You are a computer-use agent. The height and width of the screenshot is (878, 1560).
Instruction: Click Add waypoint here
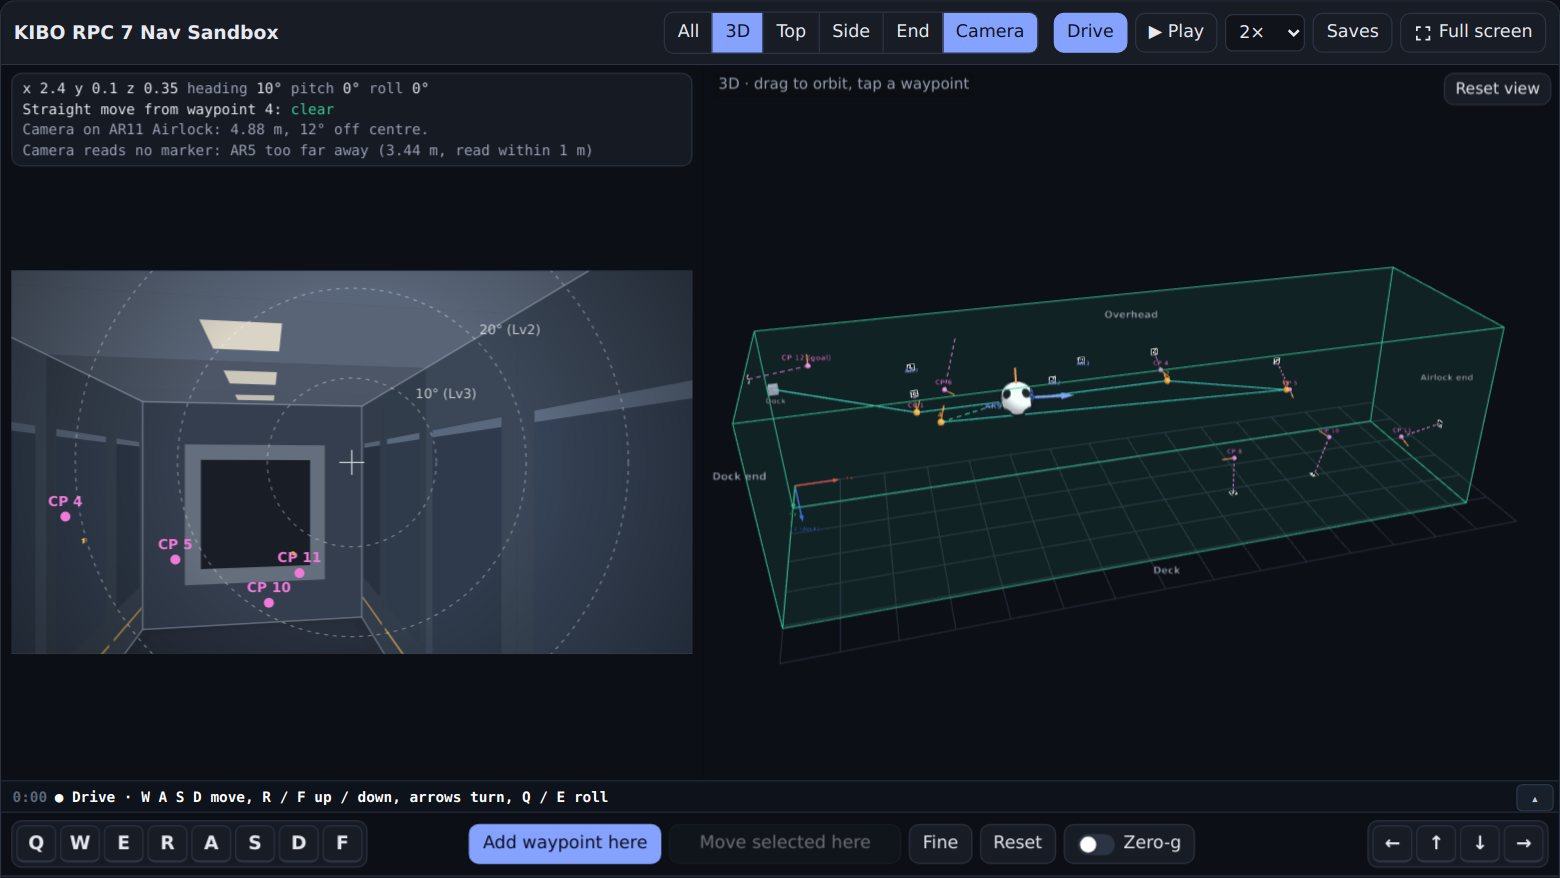(x=565, y=843)
